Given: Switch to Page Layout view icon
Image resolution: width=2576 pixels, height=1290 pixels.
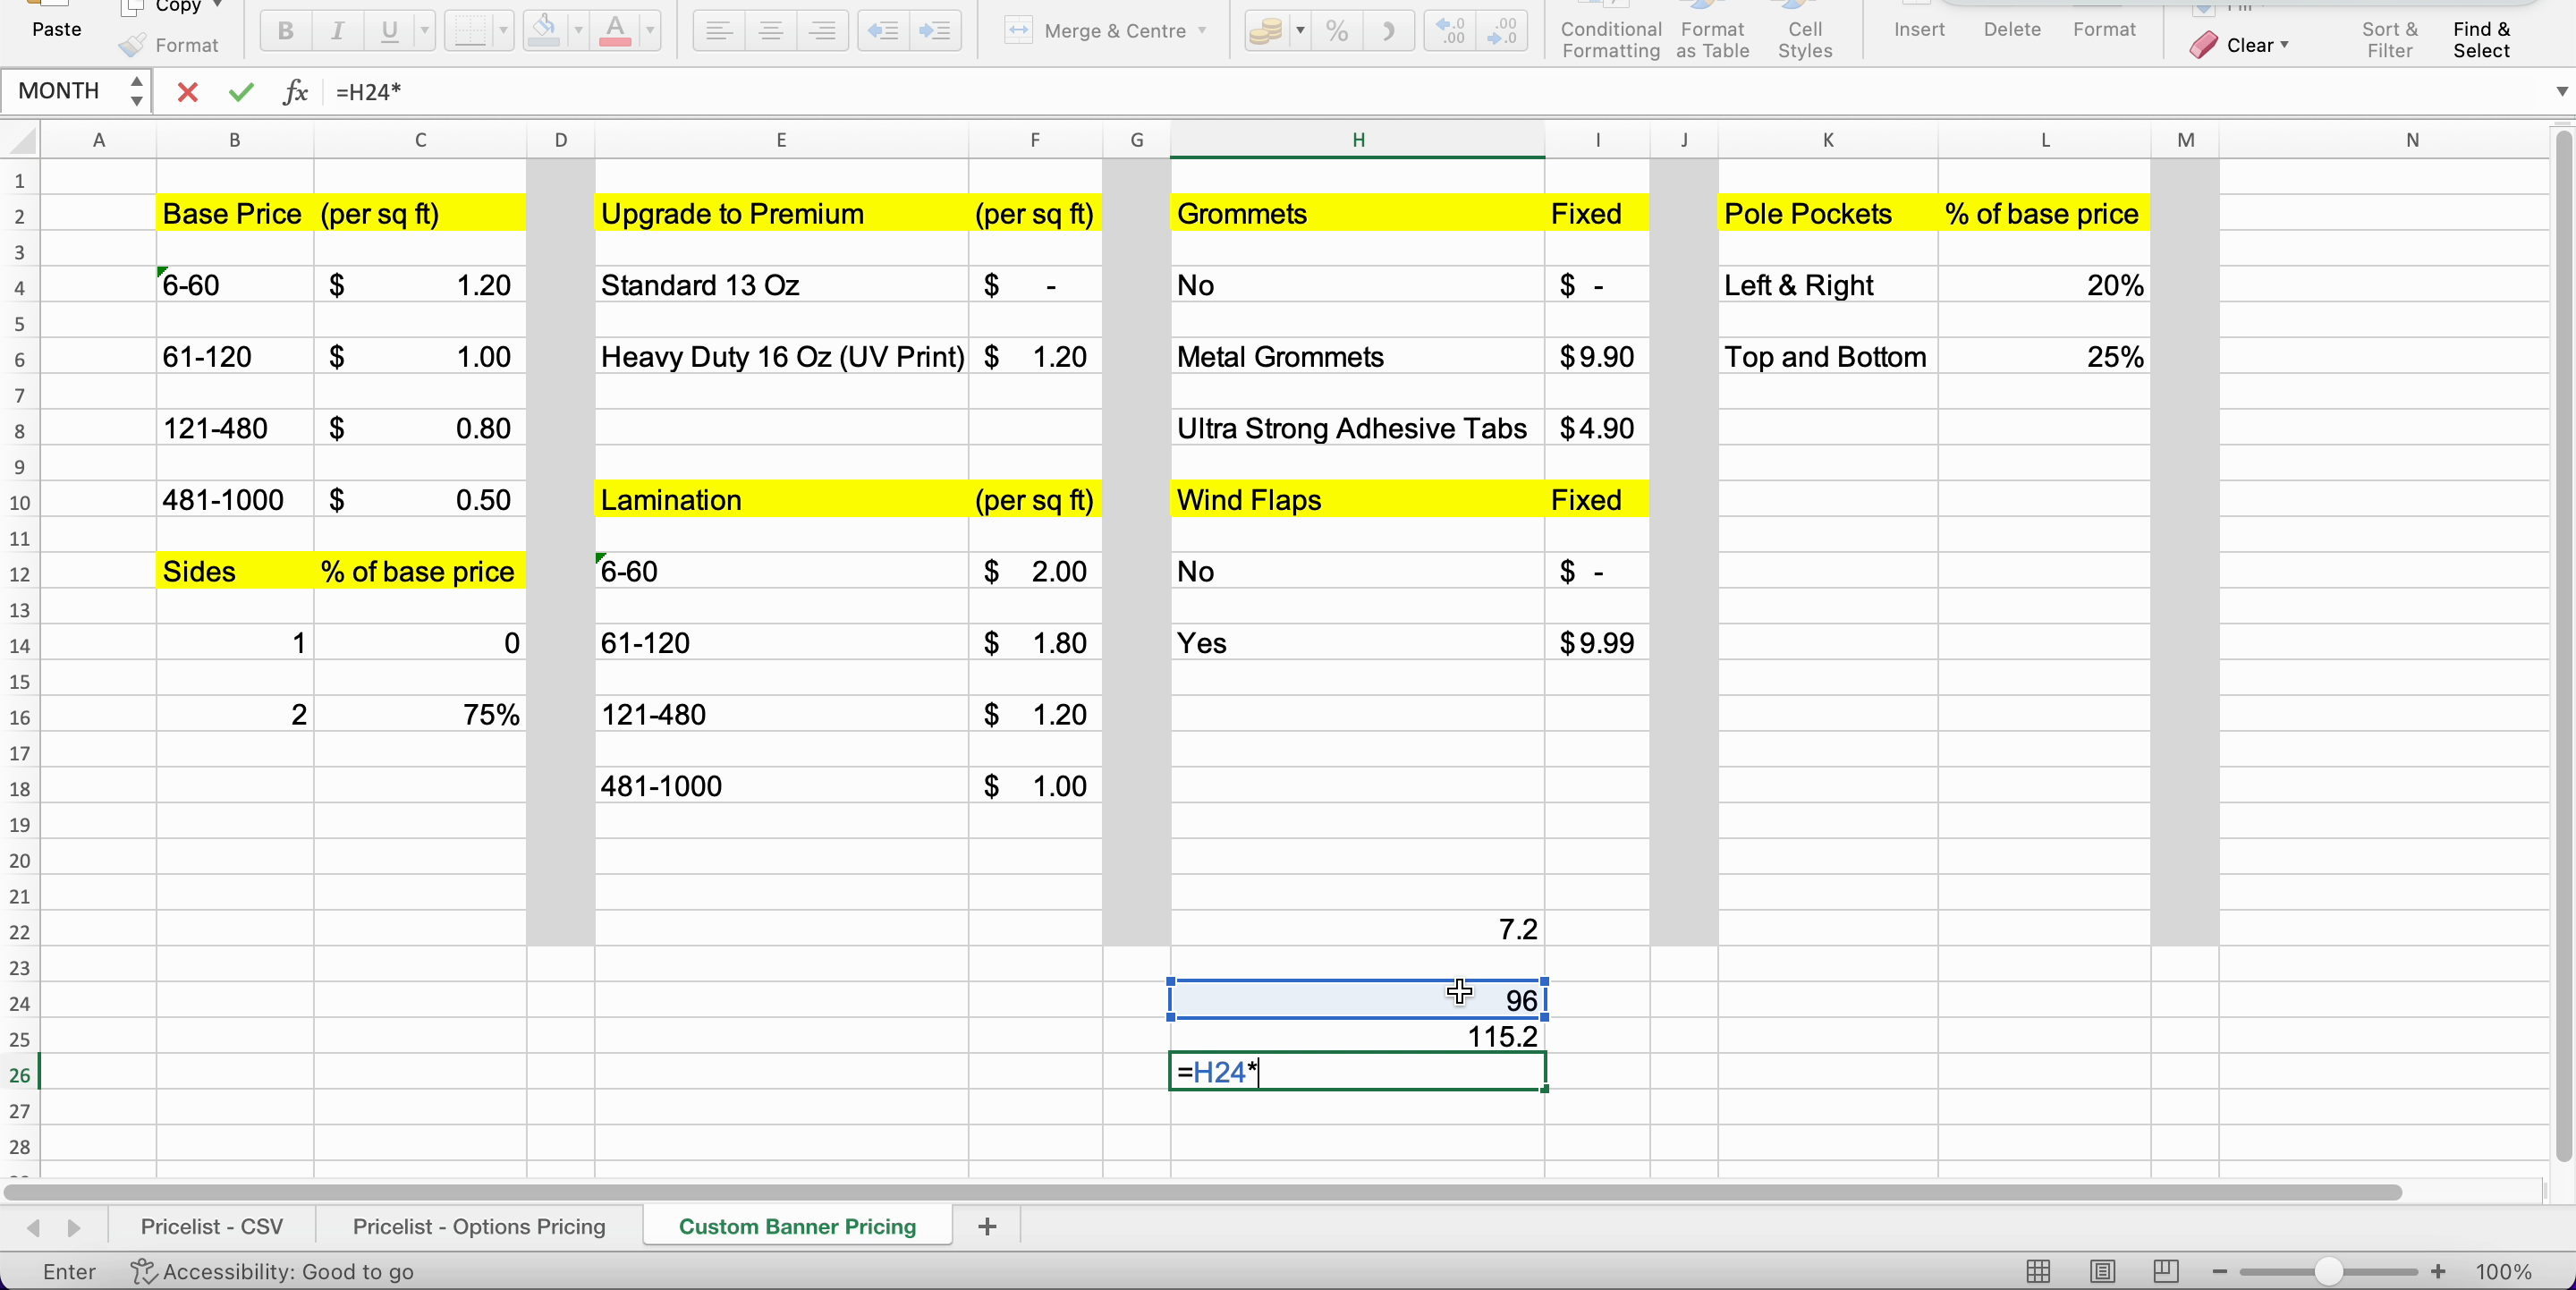Looking at the screenshot, I should click(x=2102, y=1271).
